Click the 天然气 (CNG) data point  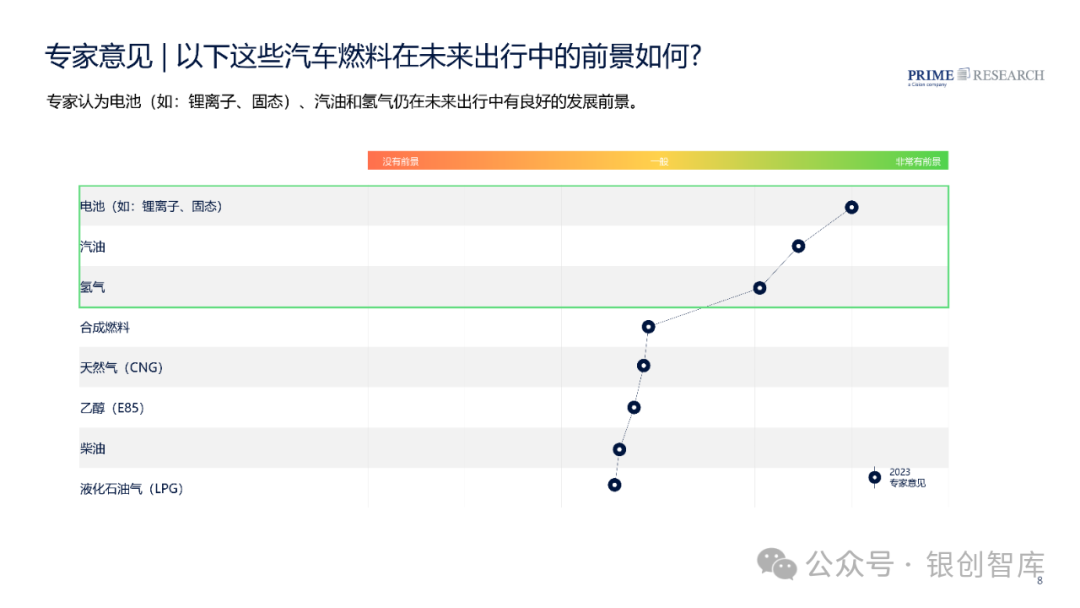point(643,366)
